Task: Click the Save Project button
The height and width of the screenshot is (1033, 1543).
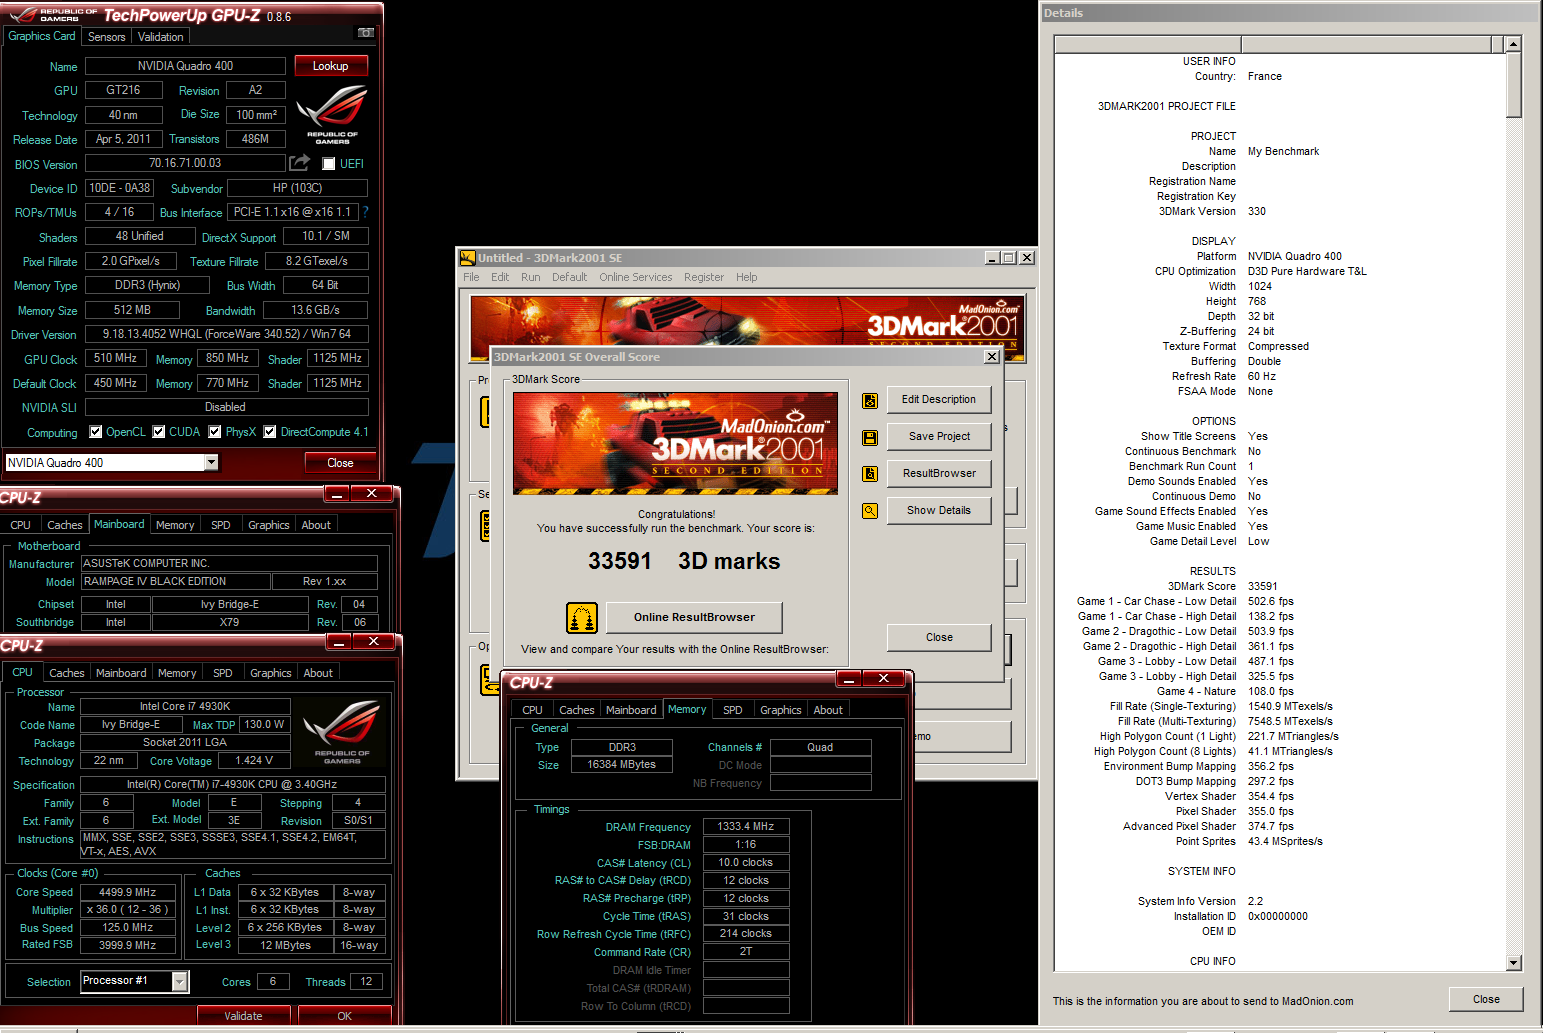Action: [x=939, y=437]
